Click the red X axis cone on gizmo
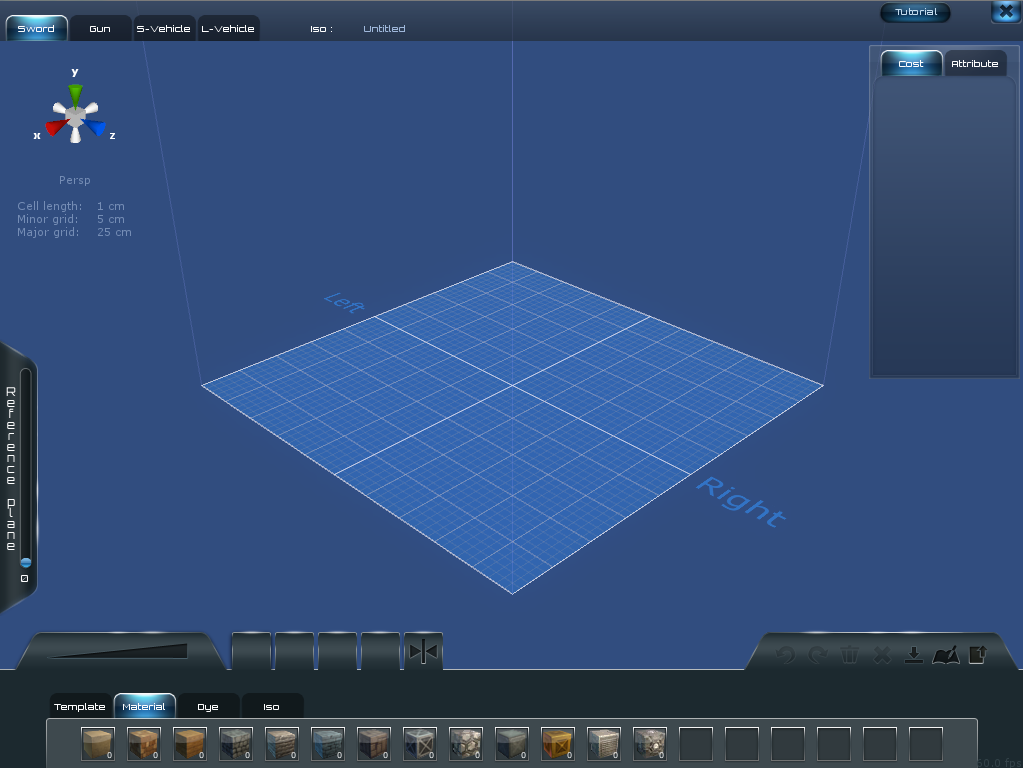 [55, 128]
